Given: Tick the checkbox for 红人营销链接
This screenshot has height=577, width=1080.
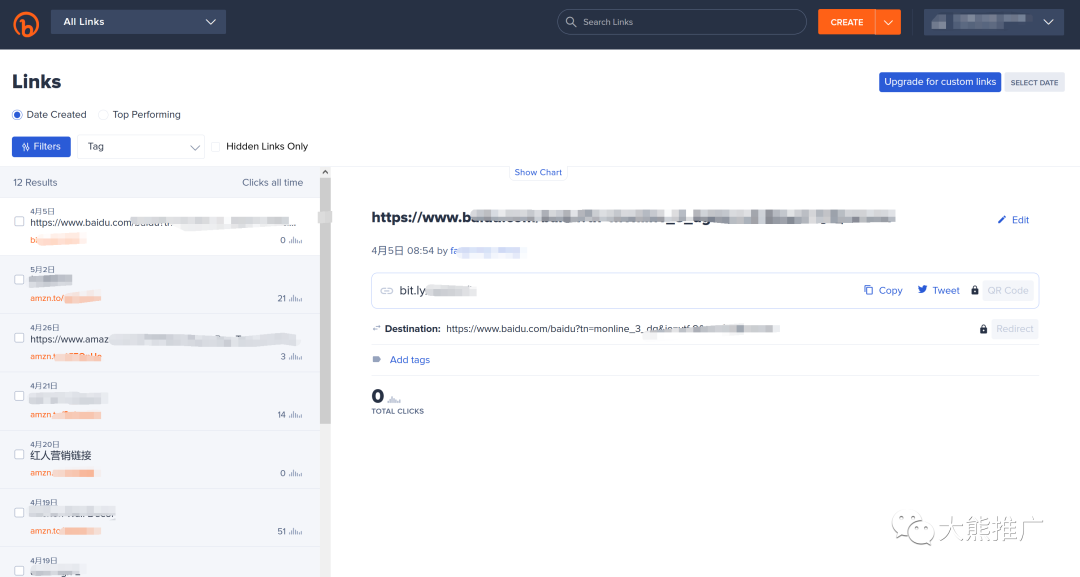Looking at the screenshot, I should [x=19, y=454].
